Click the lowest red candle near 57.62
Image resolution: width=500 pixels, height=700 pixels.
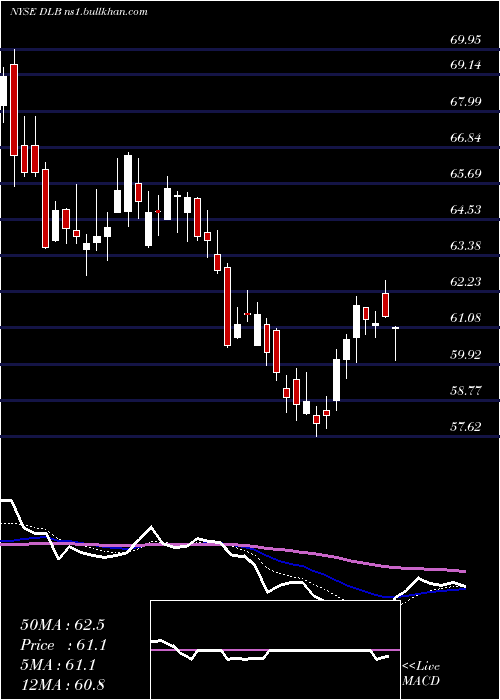[x=317, y=420]
